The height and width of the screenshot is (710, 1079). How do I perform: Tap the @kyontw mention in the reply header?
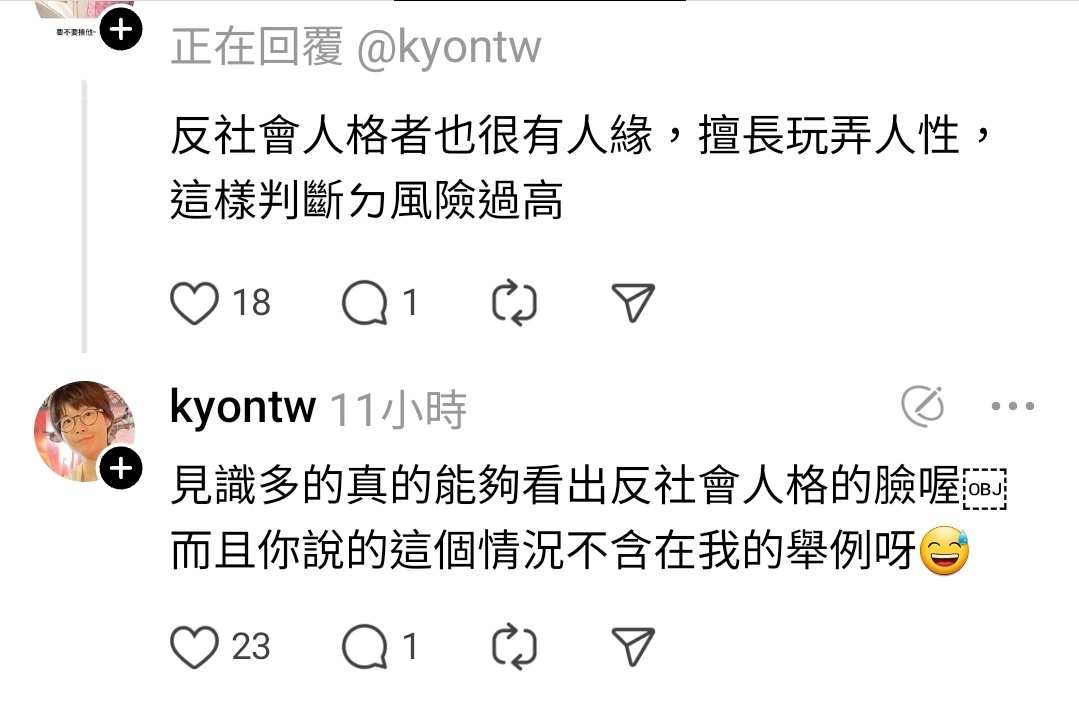[449, 48]
